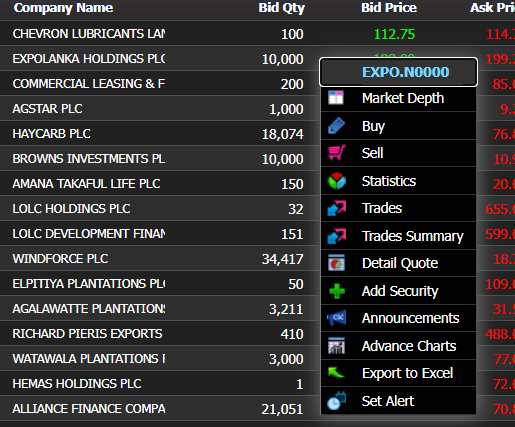This screenshot has width=515, height=427.
Task: Click the Announcements megaphone icon
Action: pos(337,318)
